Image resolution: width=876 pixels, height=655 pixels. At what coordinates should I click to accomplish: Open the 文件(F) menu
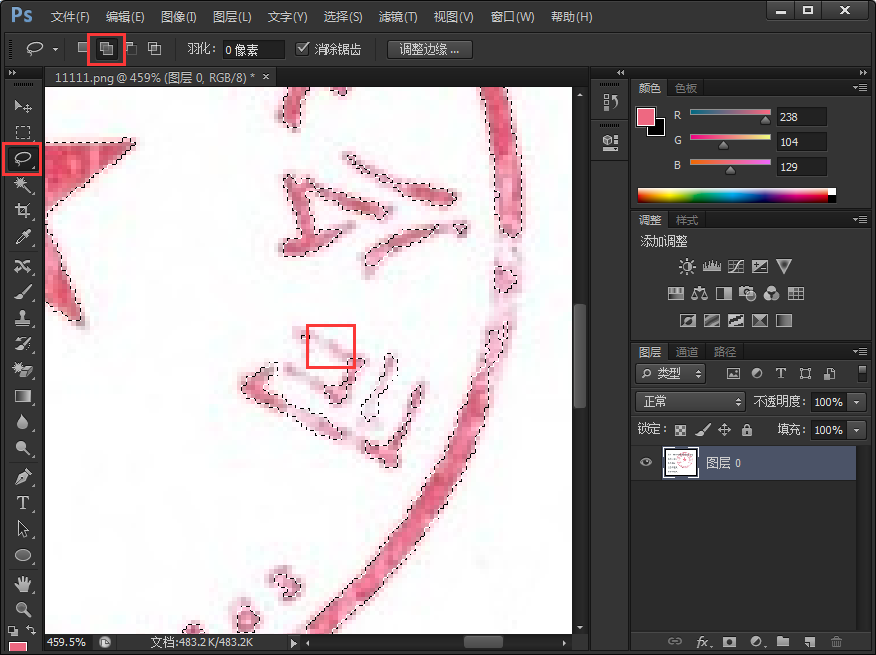point(70,17)
